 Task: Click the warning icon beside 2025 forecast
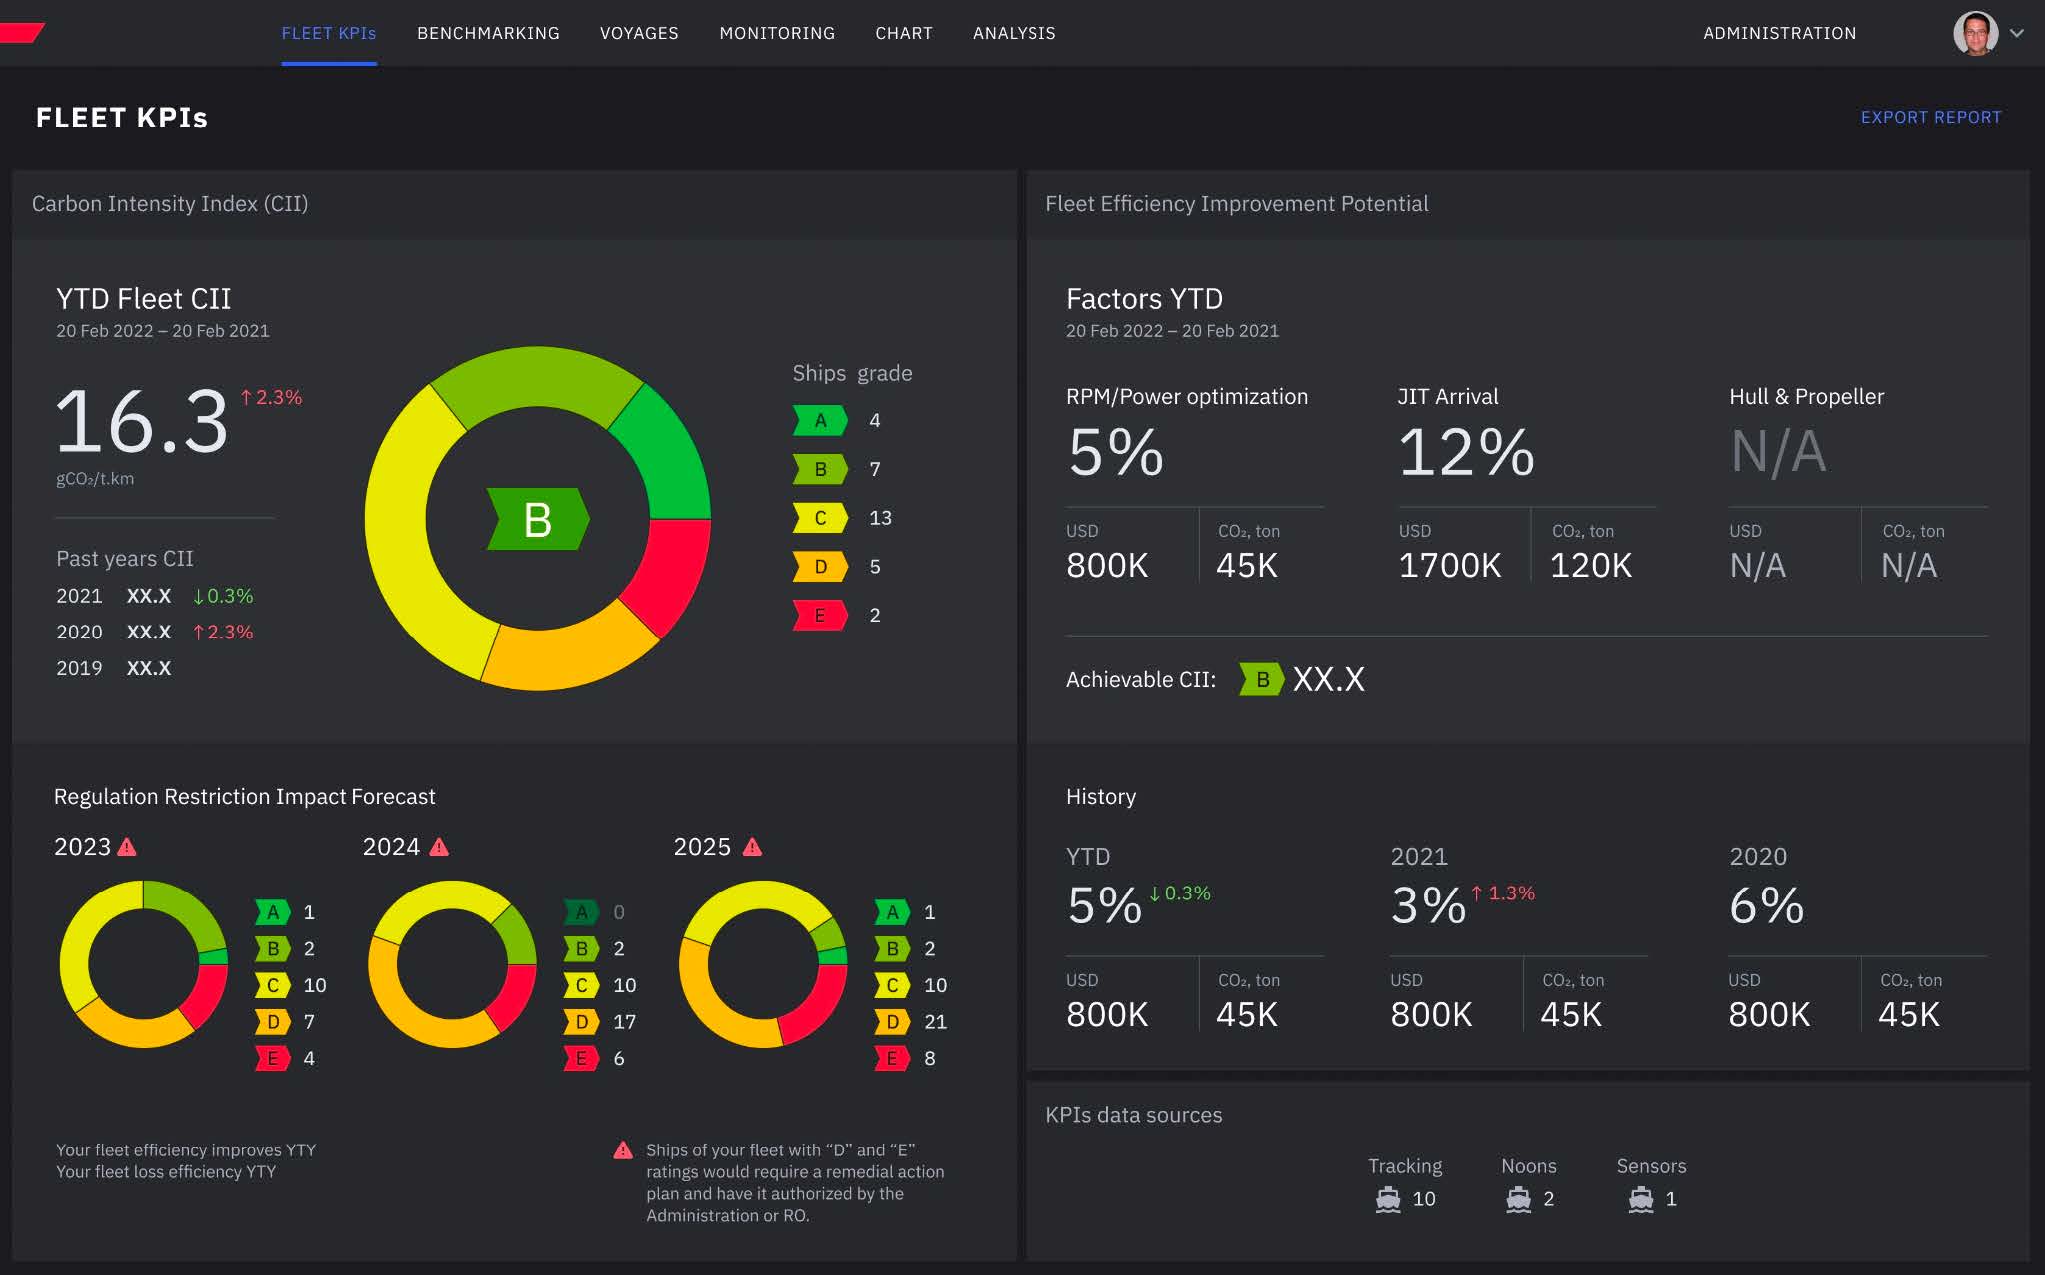pyautogui.click(x=751, y=846)
